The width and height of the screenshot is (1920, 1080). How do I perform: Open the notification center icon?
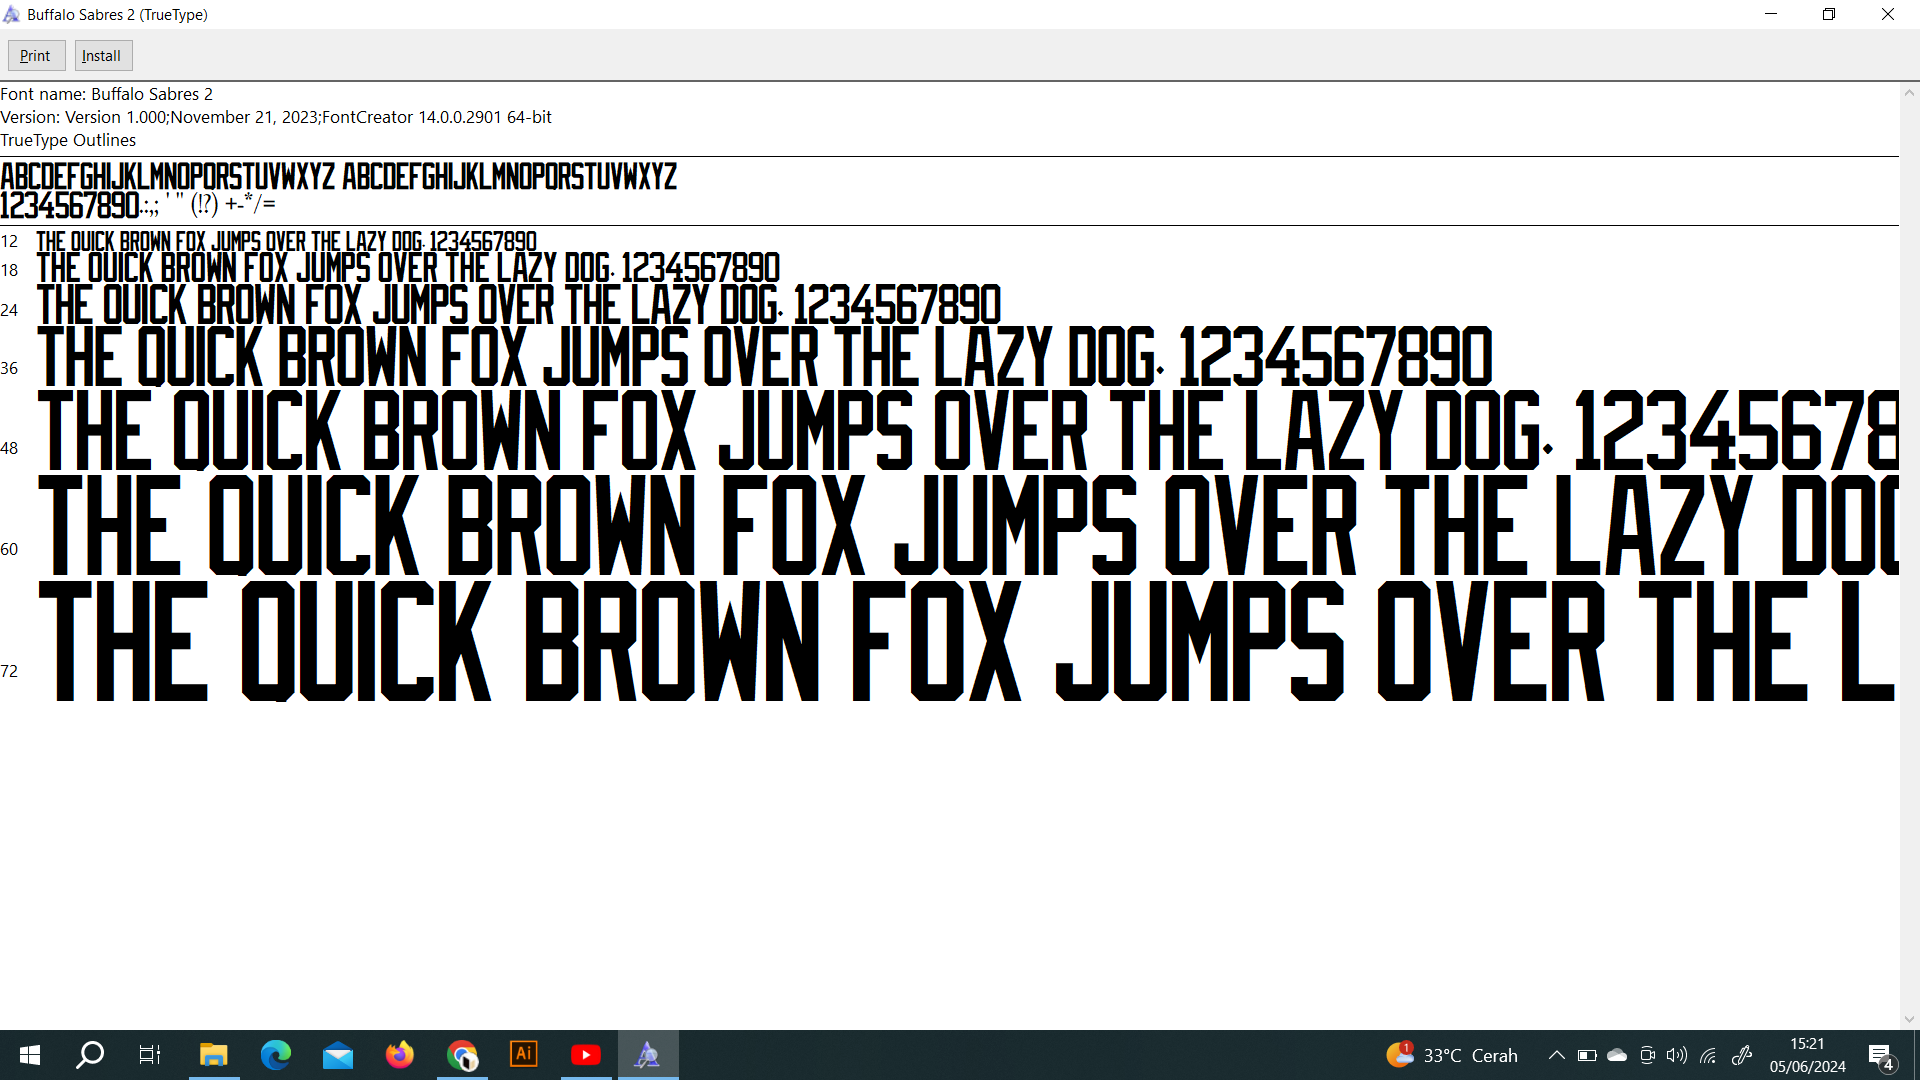coord(1880,1055)
